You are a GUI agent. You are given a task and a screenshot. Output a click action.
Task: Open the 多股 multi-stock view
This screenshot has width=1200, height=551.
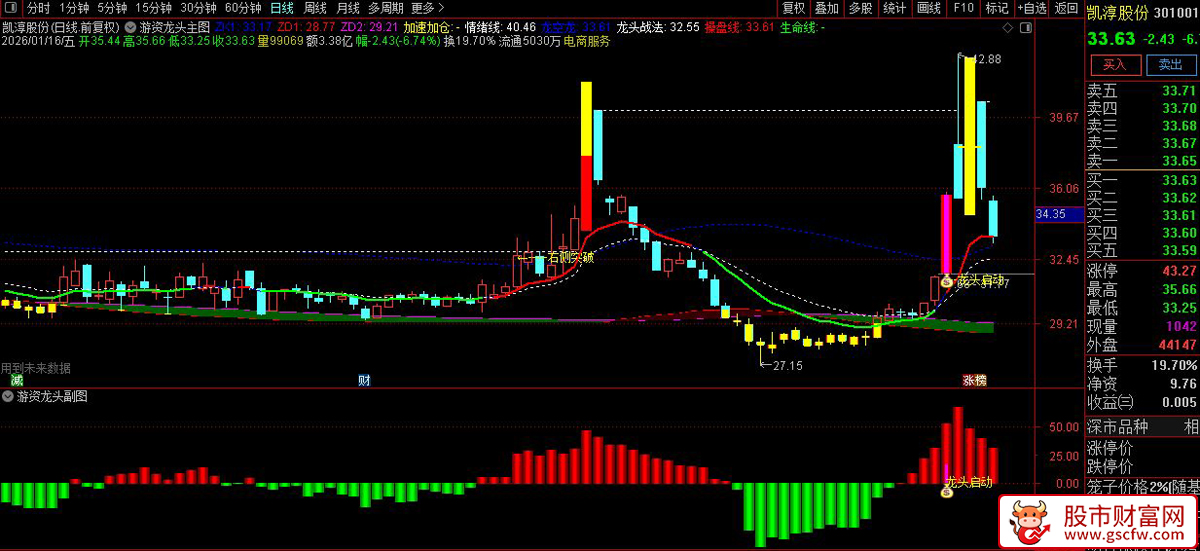tap(860, 8)
